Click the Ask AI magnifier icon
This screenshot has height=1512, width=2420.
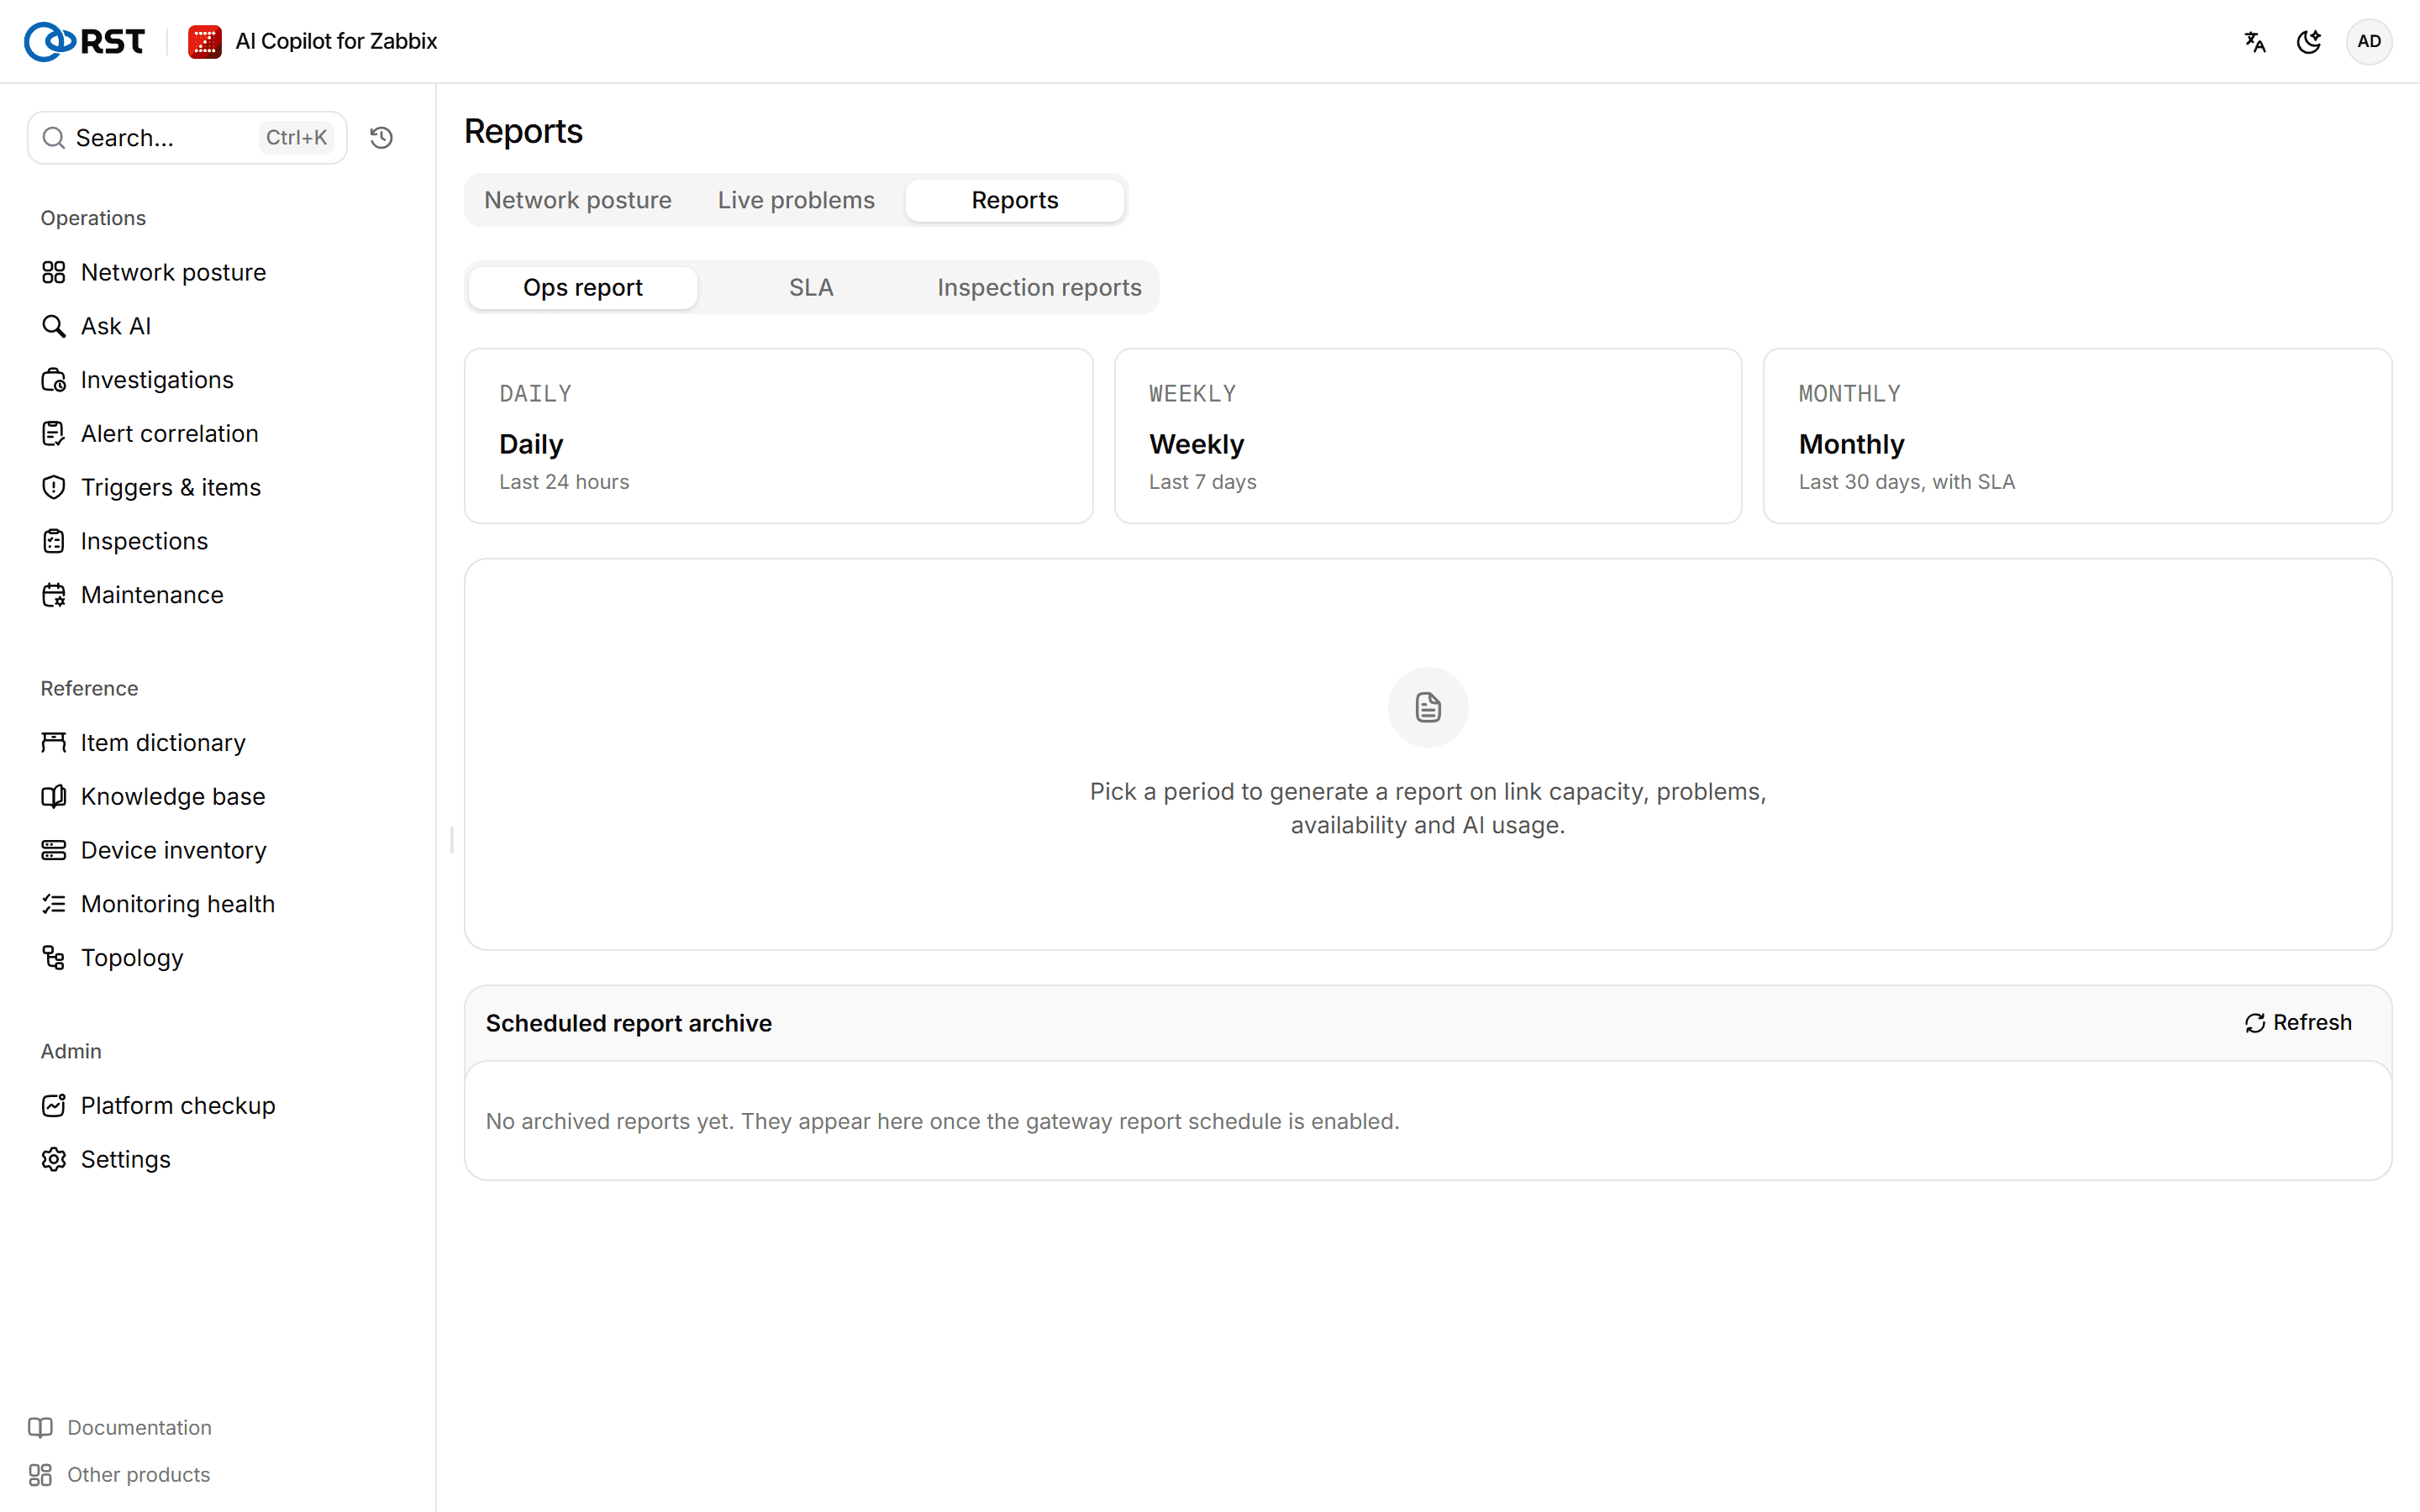click(54, 326)
